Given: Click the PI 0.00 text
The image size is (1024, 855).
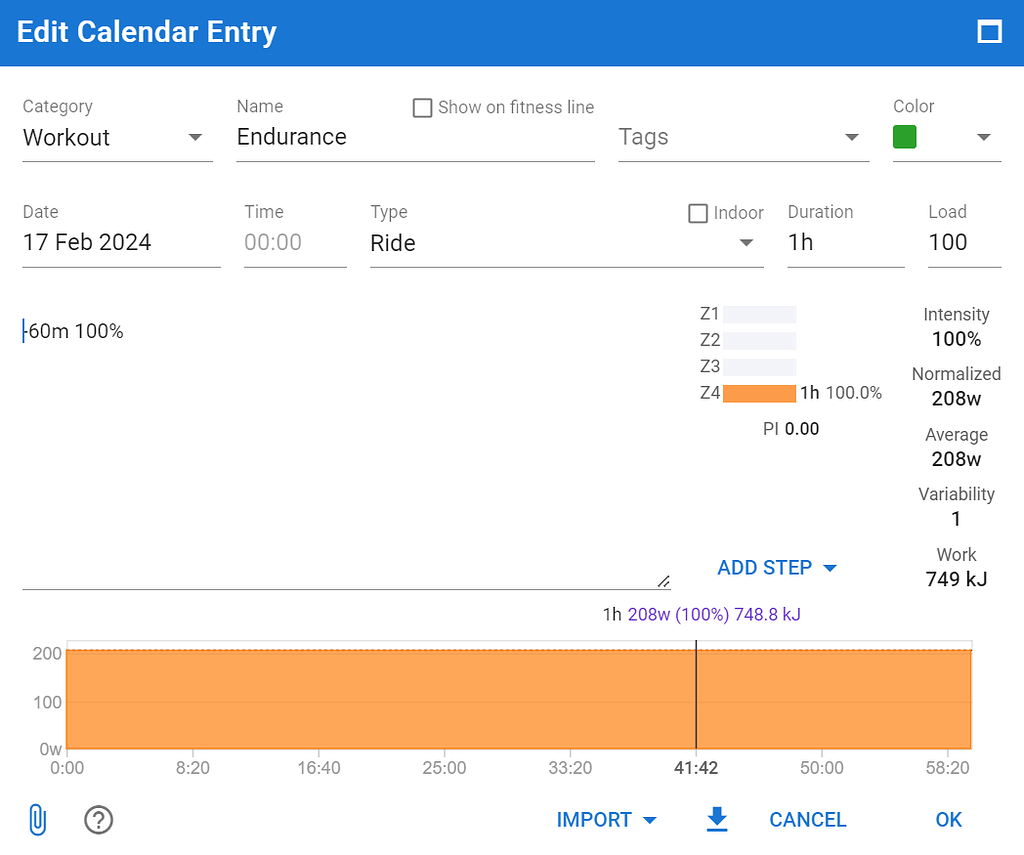Looking at the screenshot, I should click(x=791, y=429).
